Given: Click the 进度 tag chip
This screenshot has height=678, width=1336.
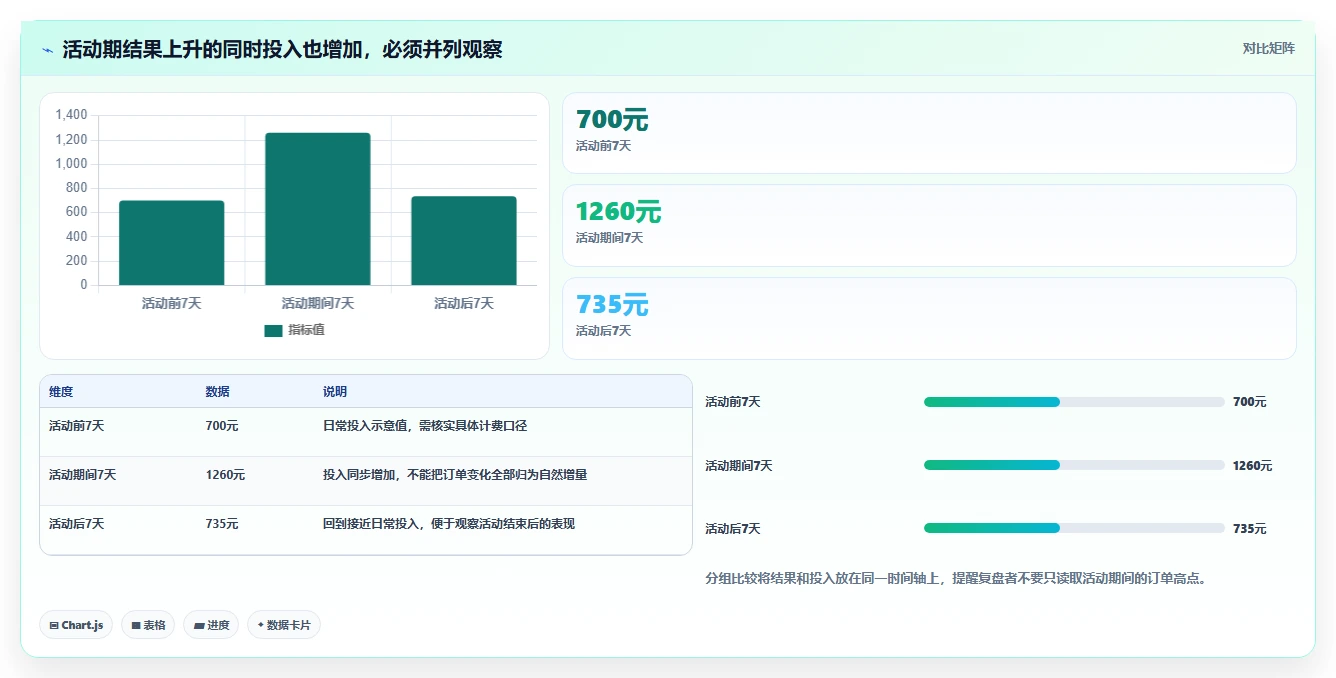Looking at the screenshot, I should 211,625.
